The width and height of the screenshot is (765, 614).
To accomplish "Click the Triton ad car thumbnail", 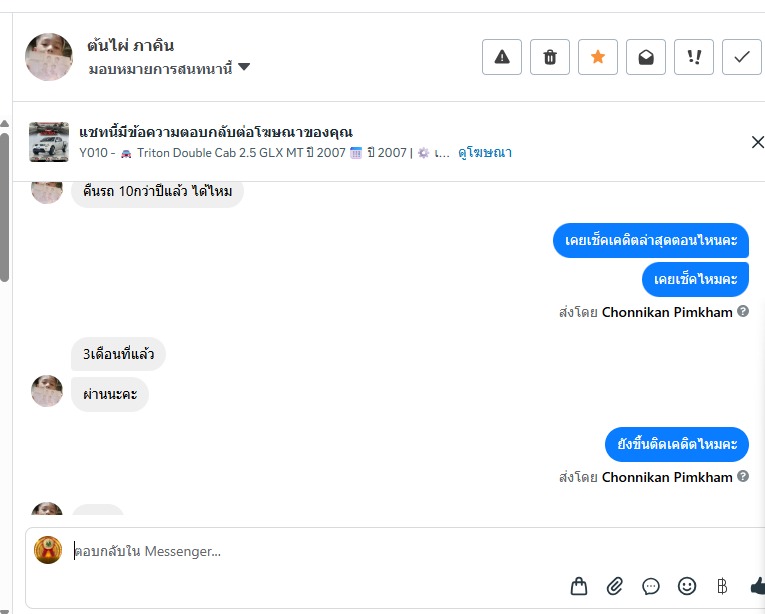I will click(49, 142).
